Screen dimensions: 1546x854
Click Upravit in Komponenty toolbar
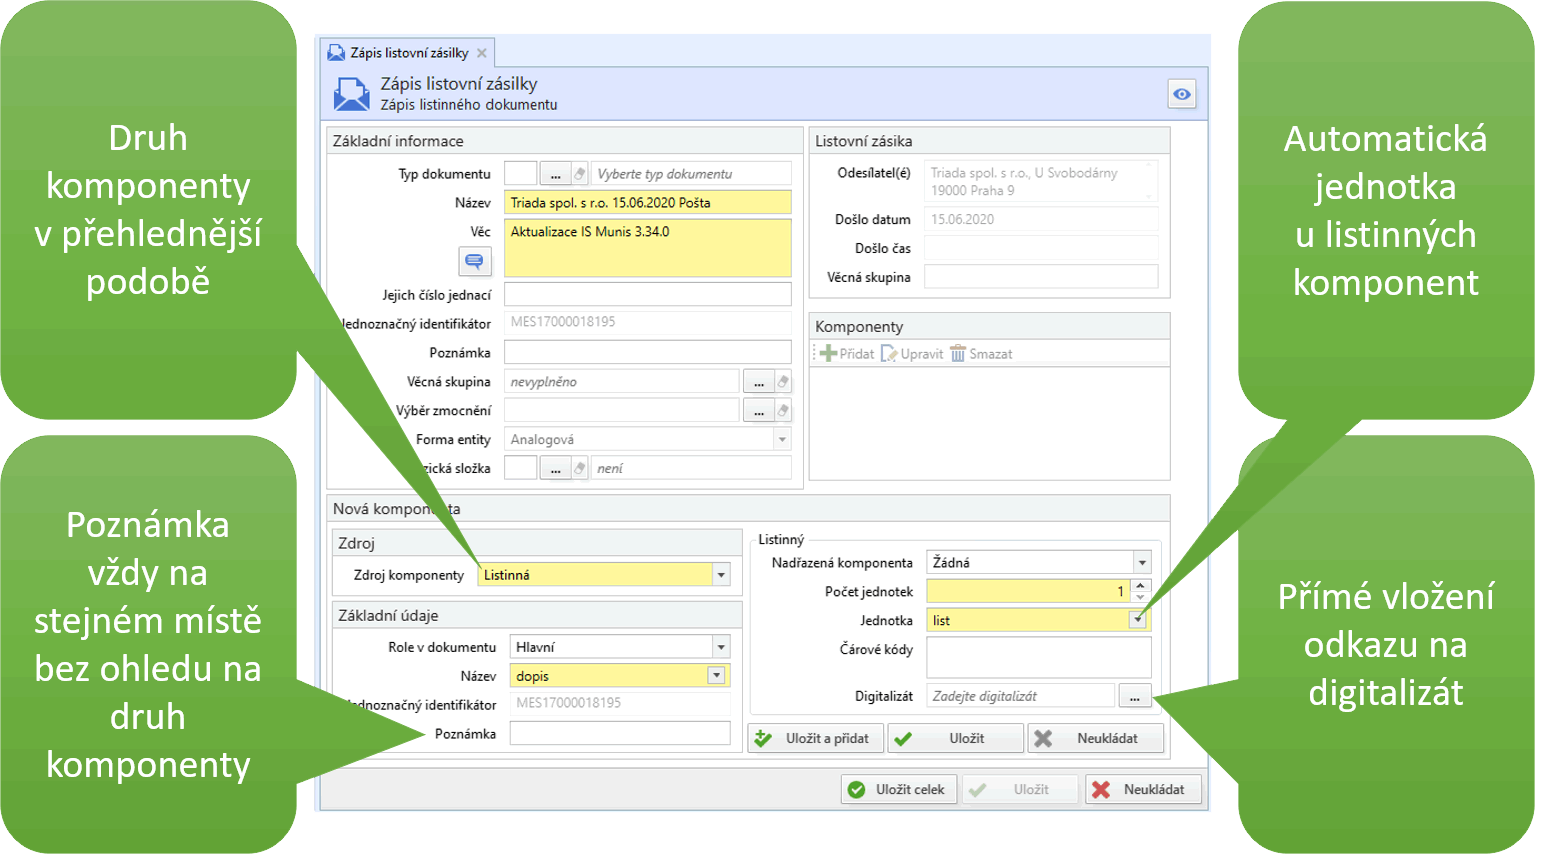tap(912, 354)
